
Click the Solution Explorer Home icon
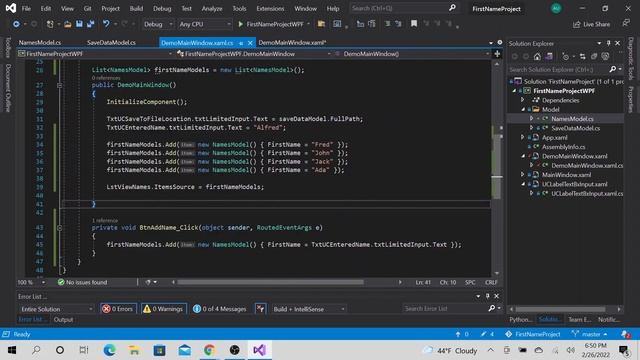(537, 56)
